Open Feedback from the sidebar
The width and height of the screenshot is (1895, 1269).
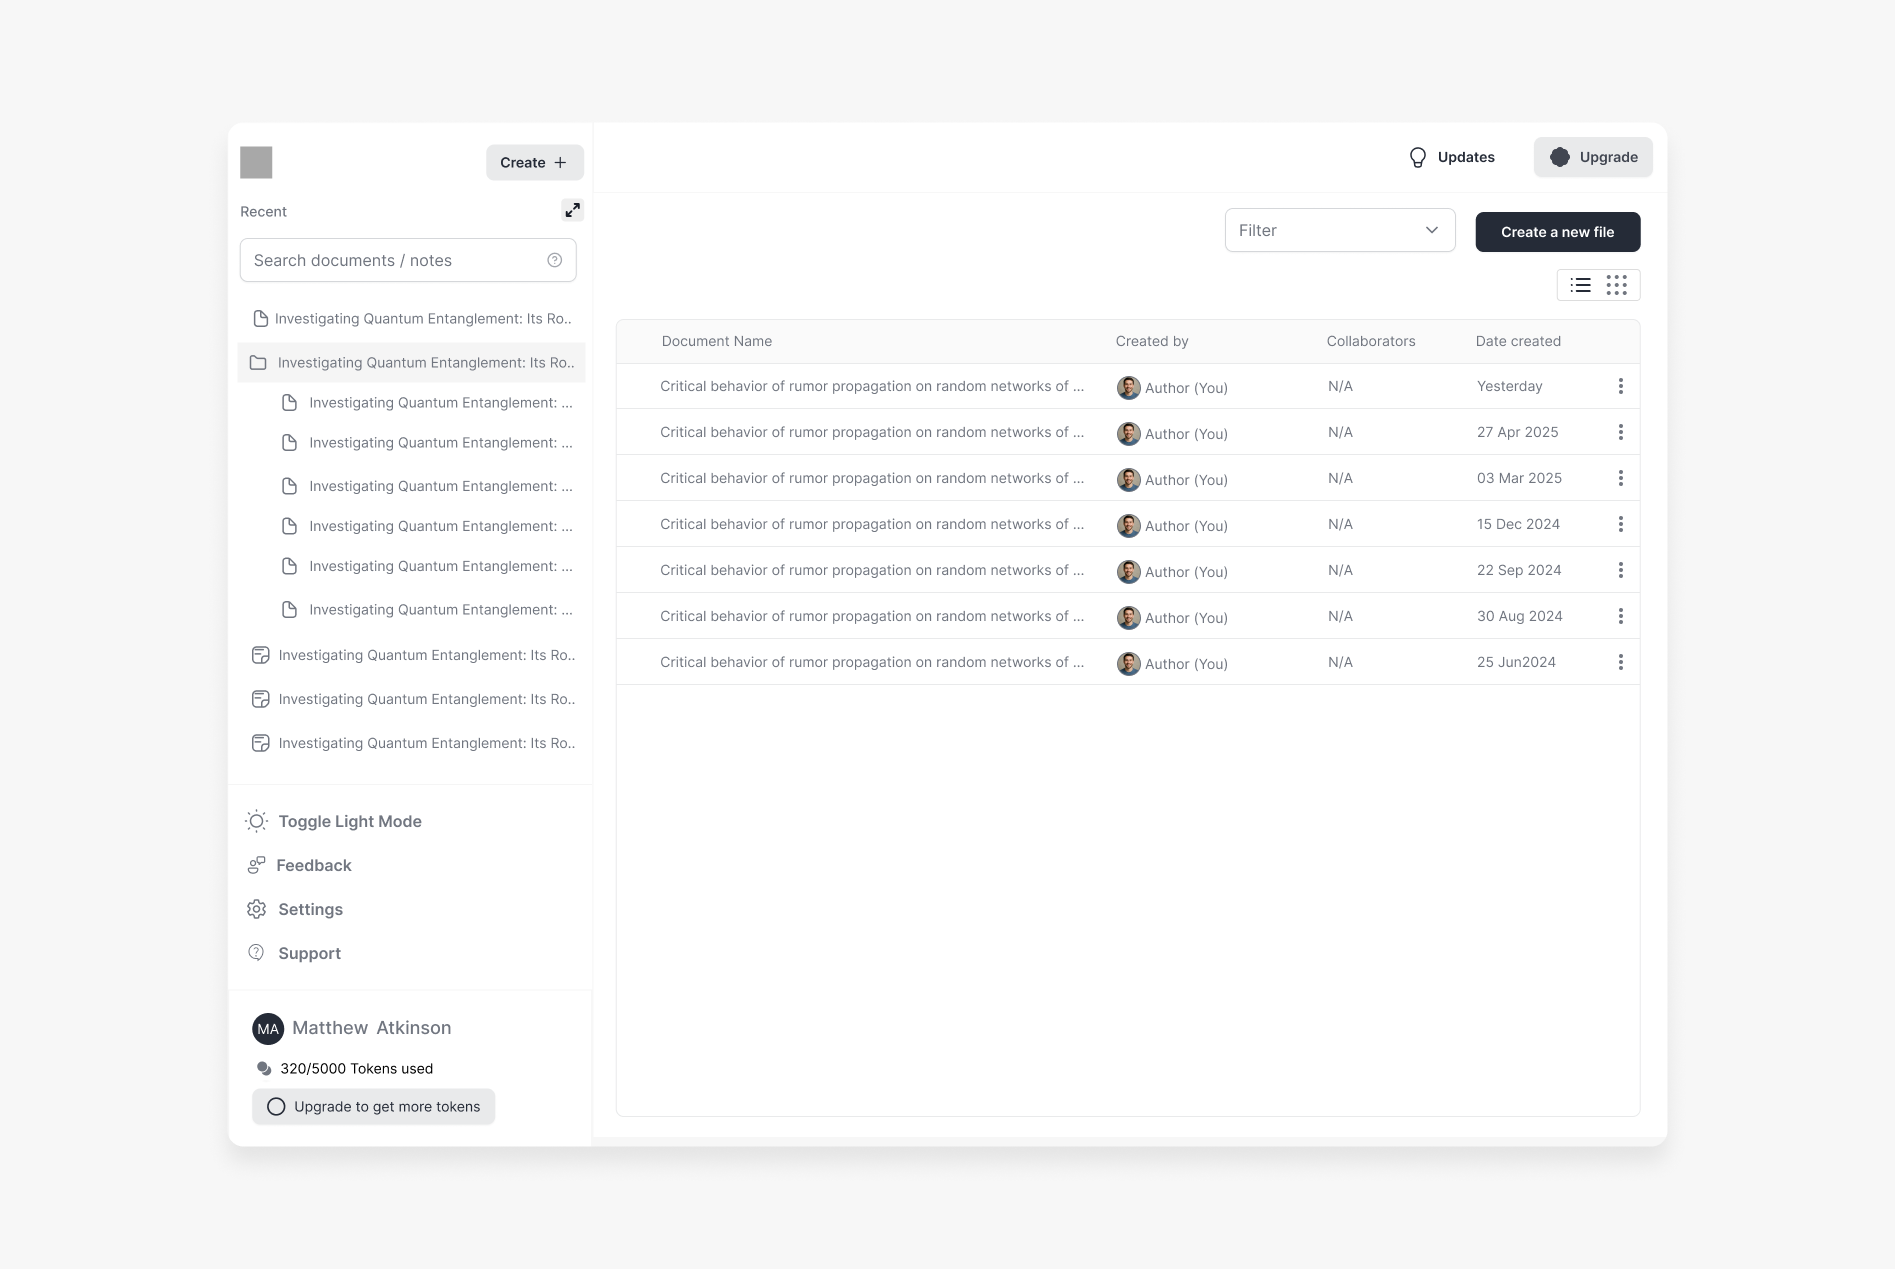tap(299, 865)
